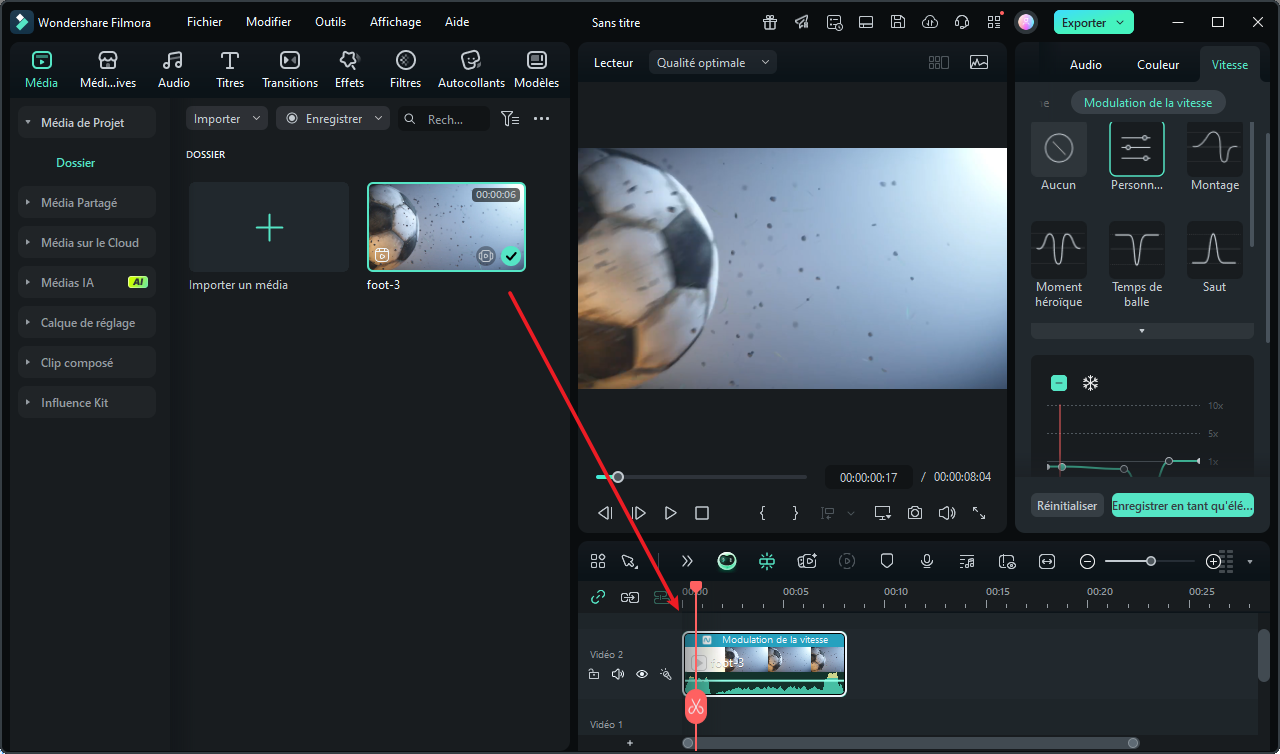Click the microphone voiceover icon
1280x754 pixels.
coord(927,561)
